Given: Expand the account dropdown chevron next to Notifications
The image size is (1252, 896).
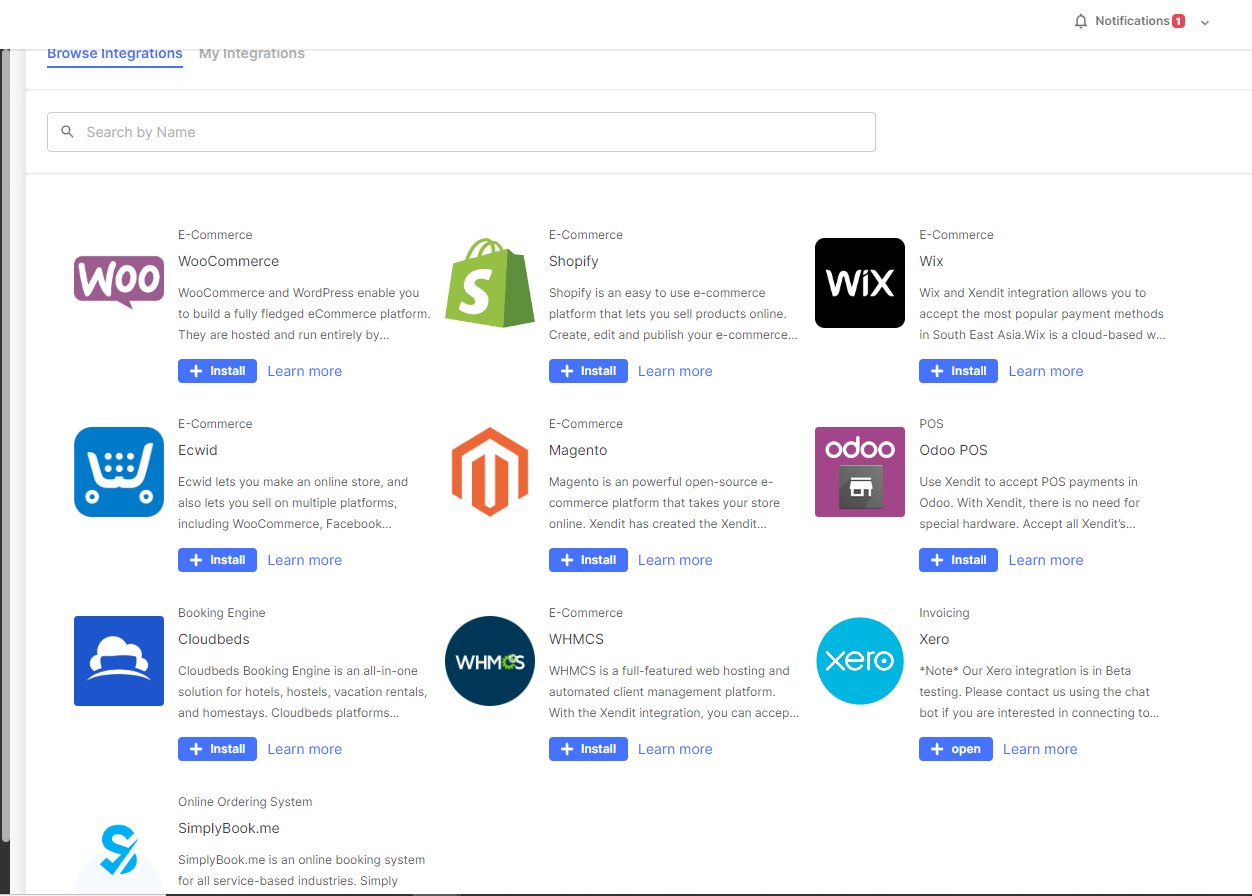Looking at the screenshot, I should pyautogui.click(x=1204, y=22).
